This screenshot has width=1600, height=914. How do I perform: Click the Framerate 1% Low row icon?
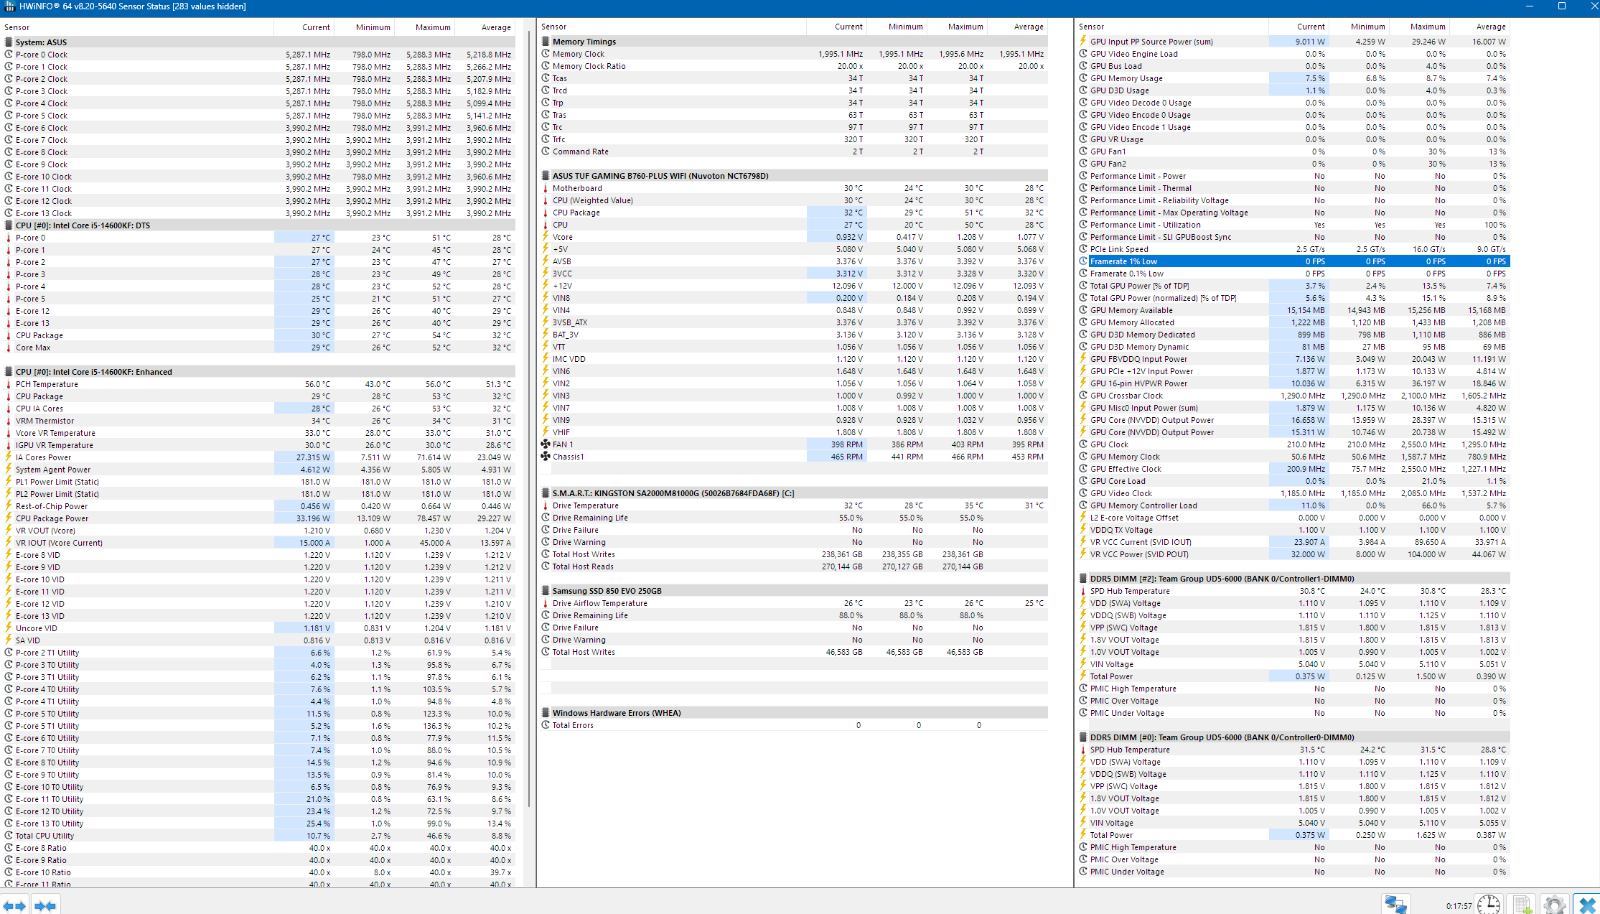(1083, 261)
